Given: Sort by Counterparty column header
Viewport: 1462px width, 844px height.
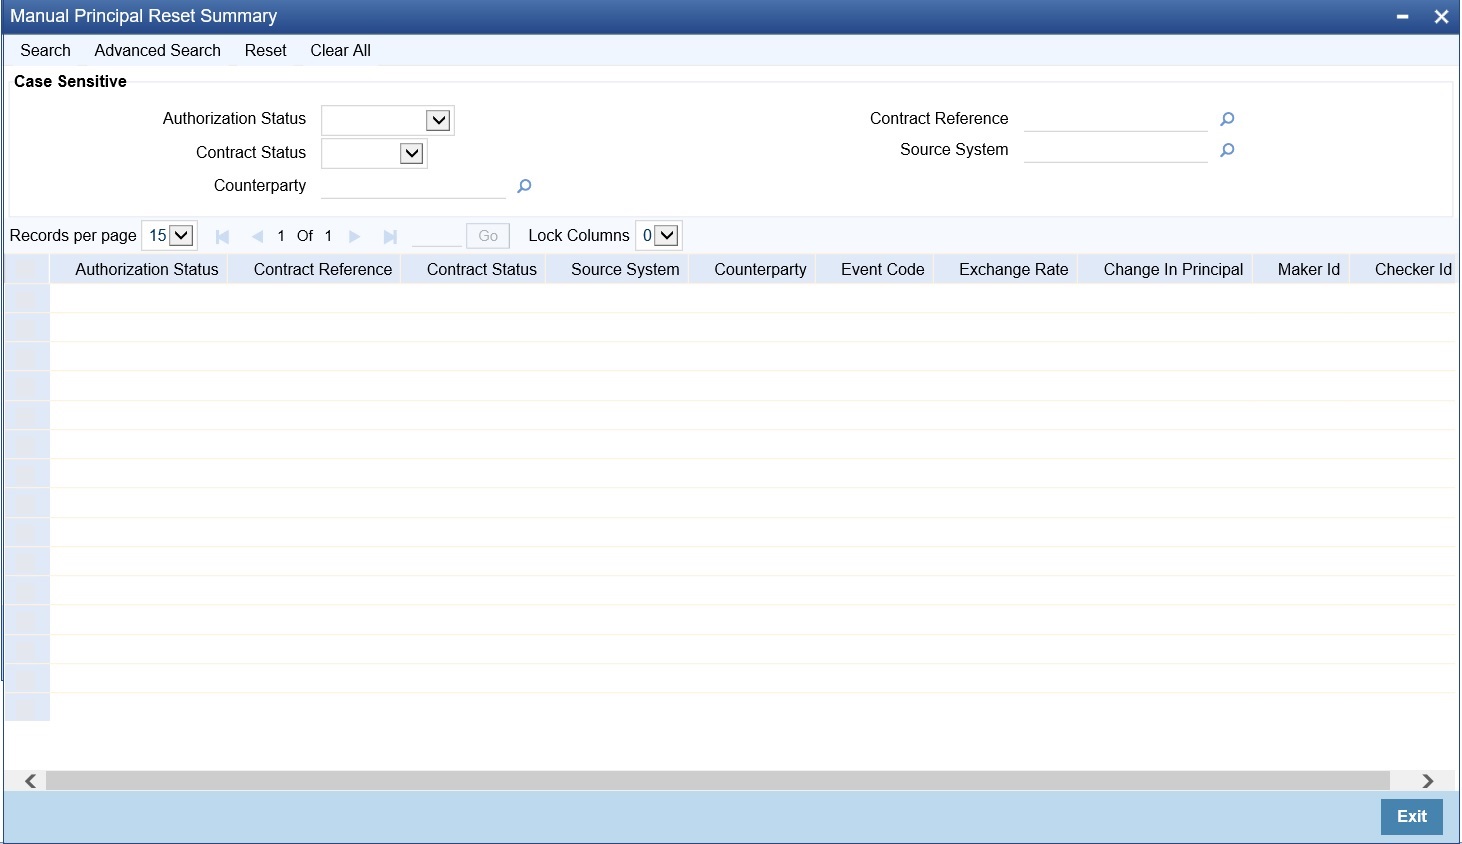Looking at the screenshot, I should point(760,270).
